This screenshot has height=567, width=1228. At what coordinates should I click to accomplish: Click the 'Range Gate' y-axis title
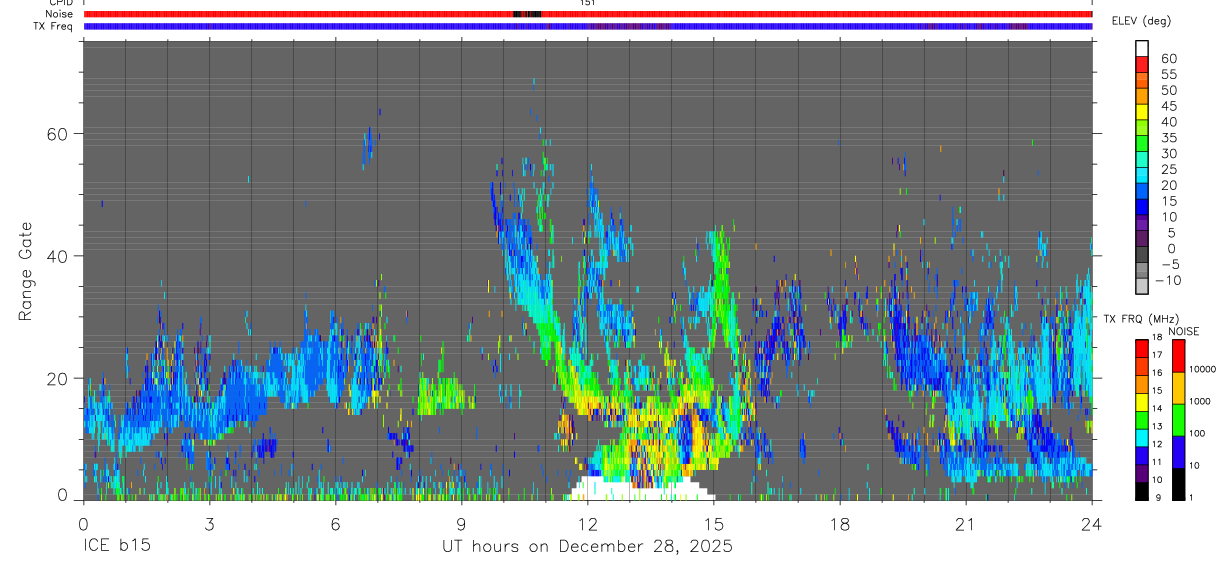pos(26,271)
